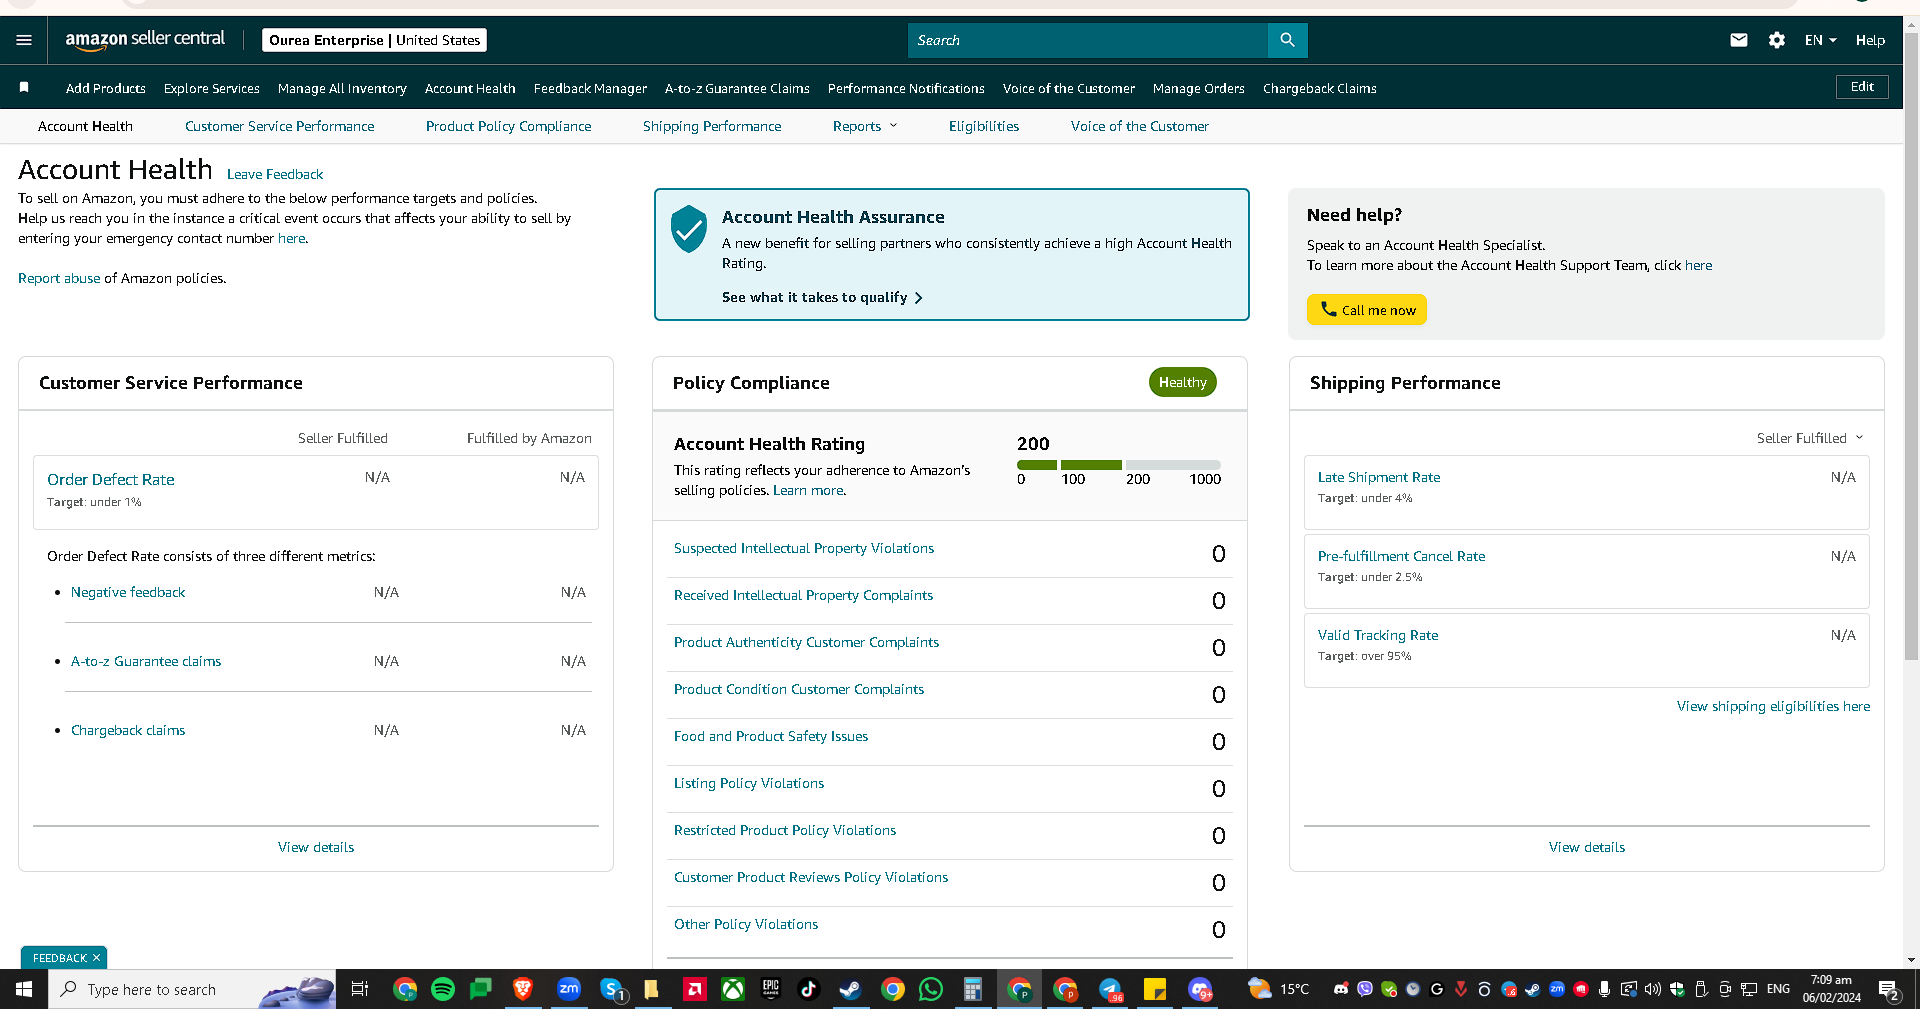Click the Report abuse link
The image size is (1920, 1009).
pos(59,278)
